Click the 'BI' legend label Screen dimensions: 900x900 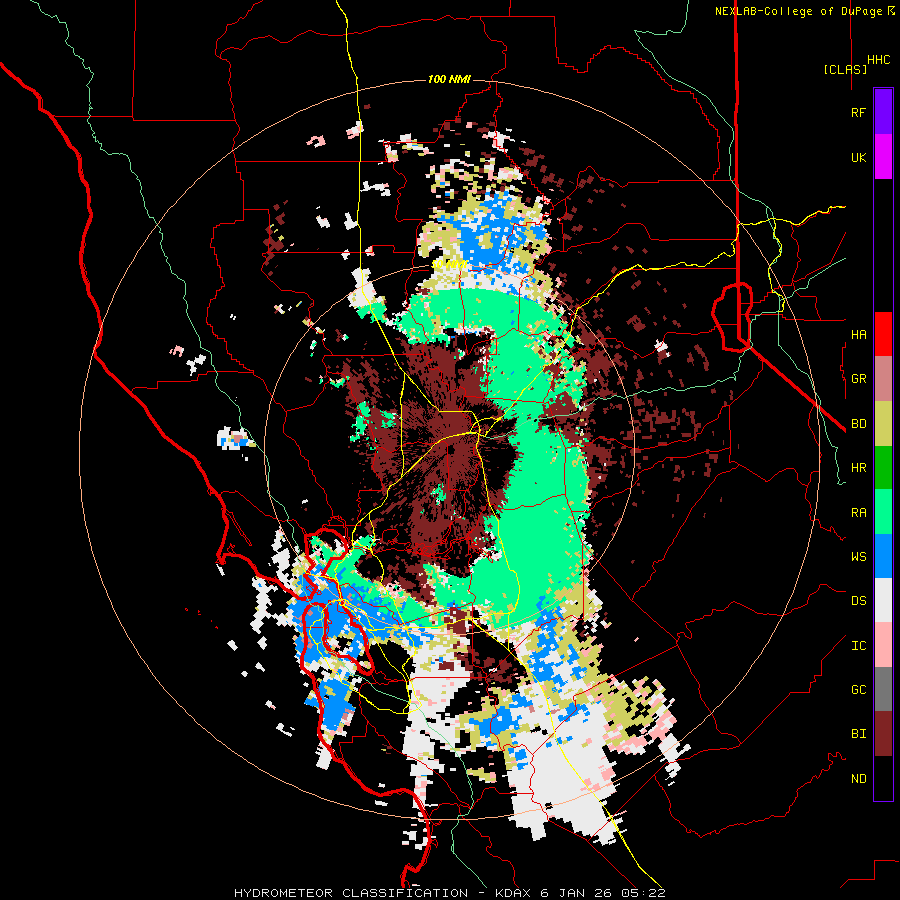click(858, 734)
